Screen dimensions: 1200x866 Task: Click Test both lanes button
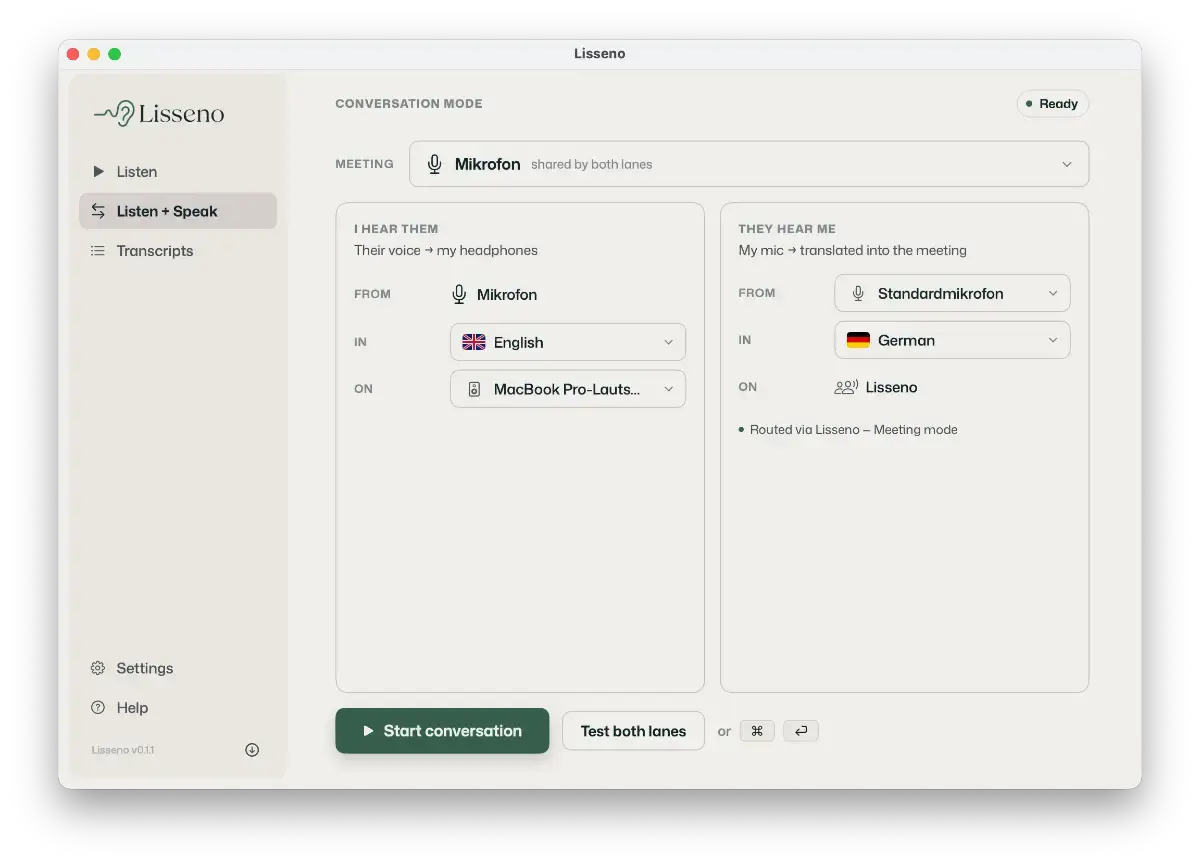633,731
